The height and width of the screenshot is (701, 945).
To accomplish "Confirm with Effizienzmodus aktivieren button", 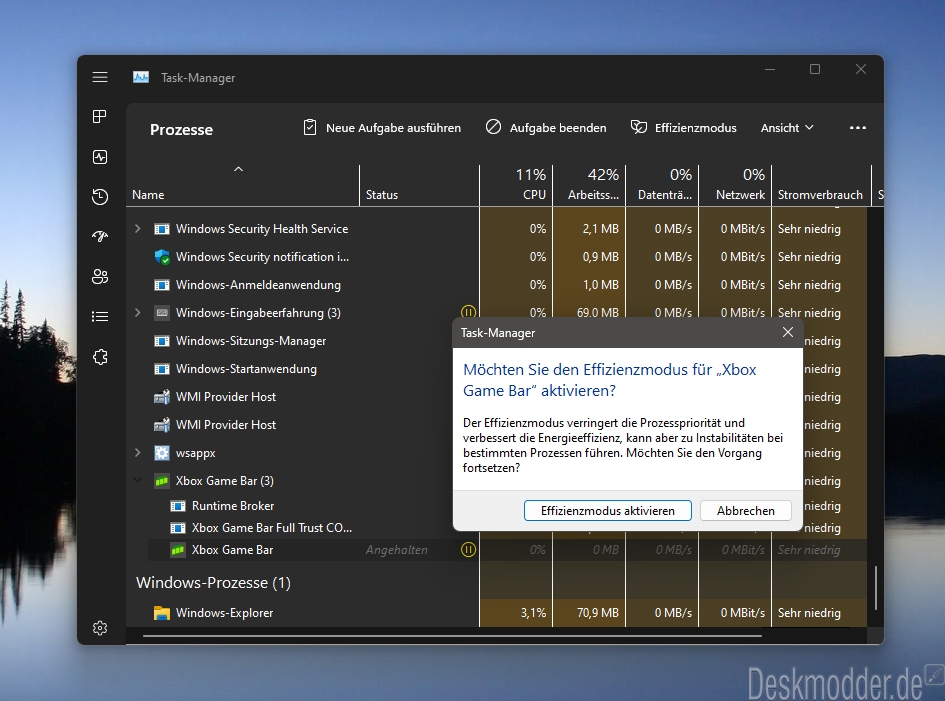I will click(608, 511).
